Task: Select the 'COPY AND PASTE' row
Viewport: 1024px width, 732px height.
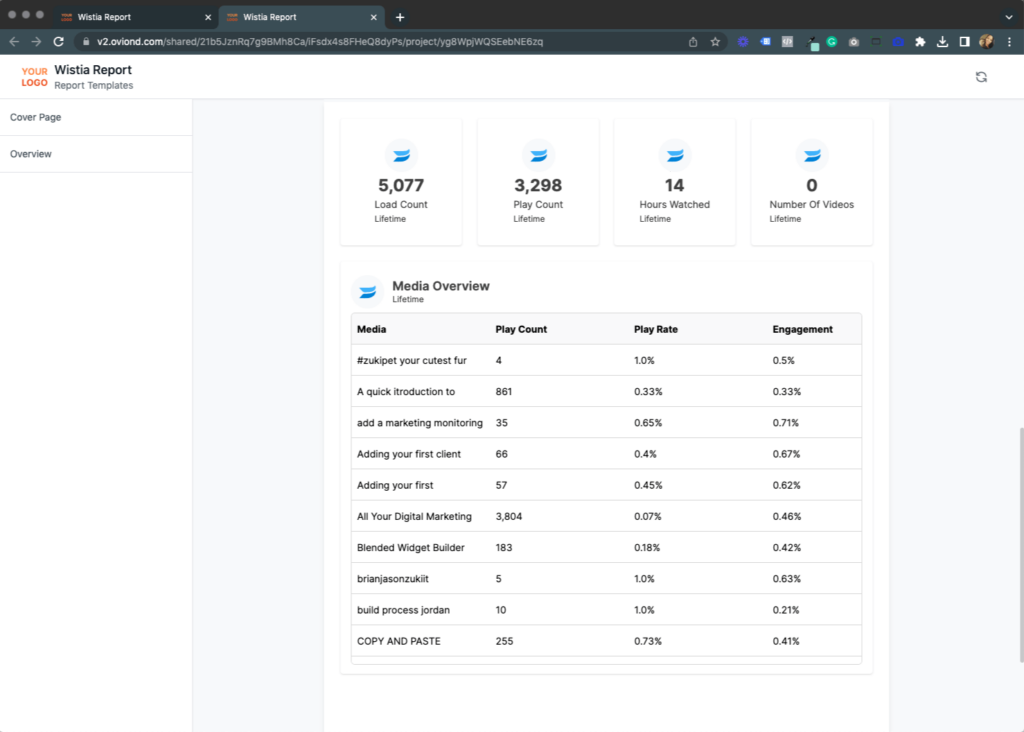Action: 606,641
